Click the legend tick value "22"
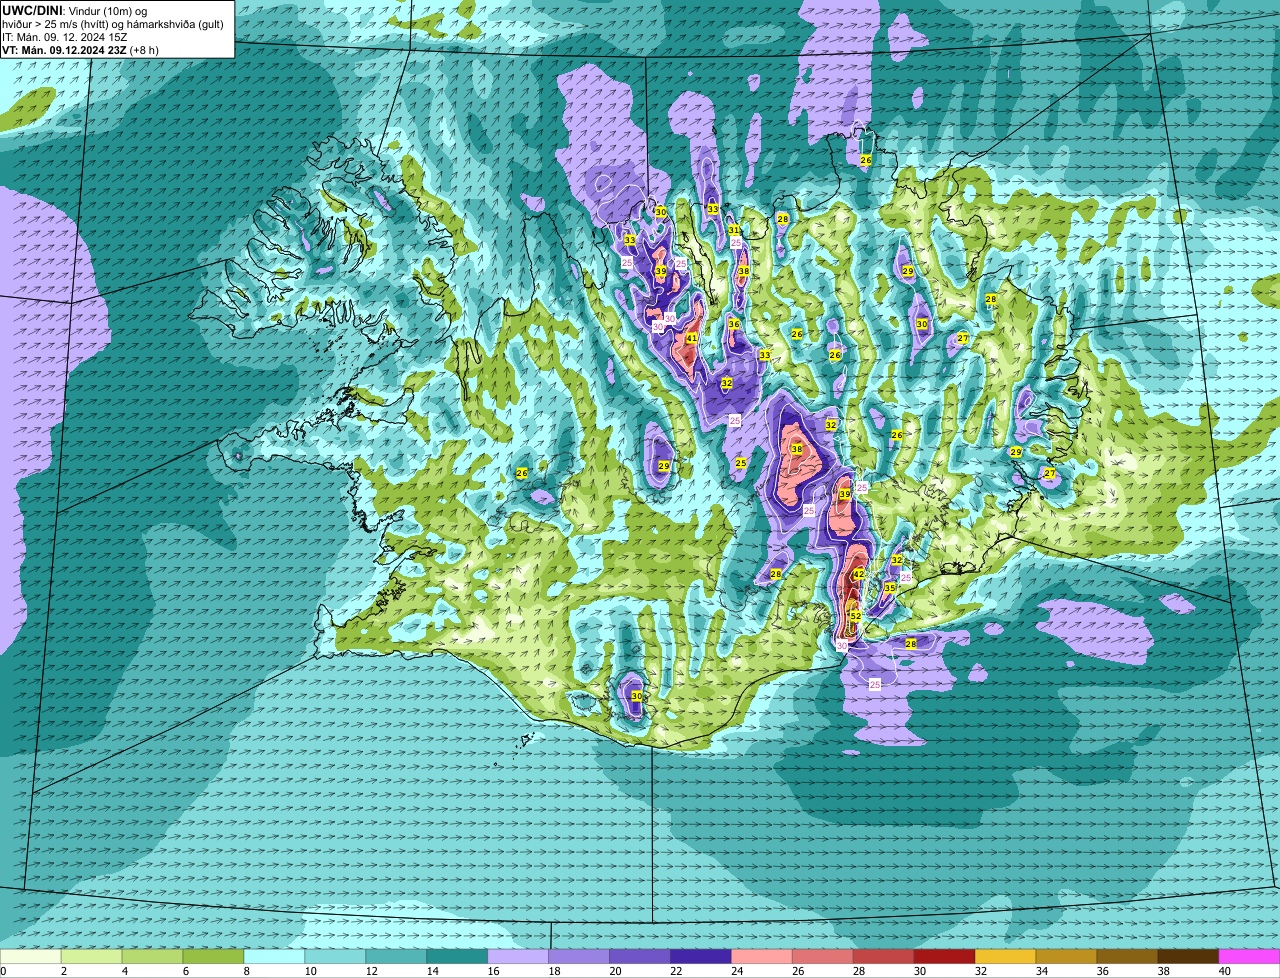Viewport: 1280px width, 978px height. [x=677, y=971]
